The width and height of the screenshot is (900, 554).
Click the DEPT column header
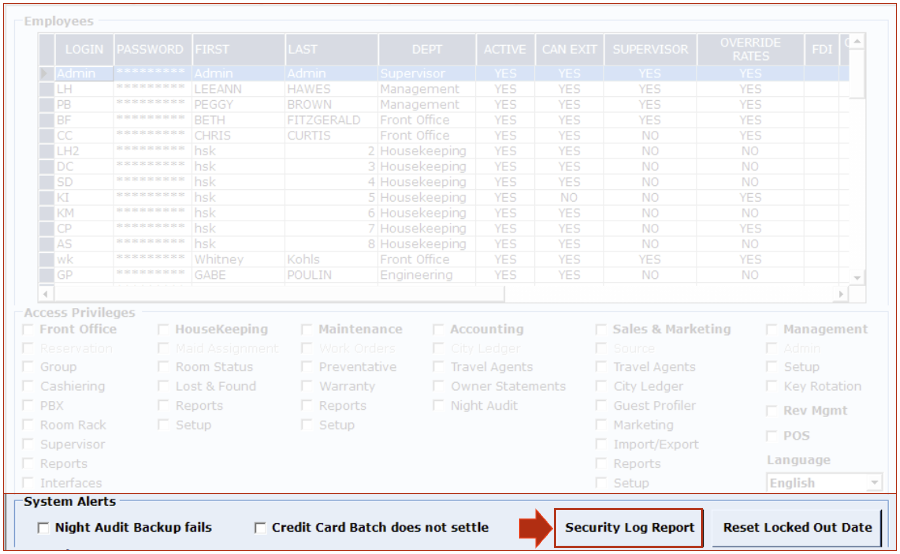[426, 49]
